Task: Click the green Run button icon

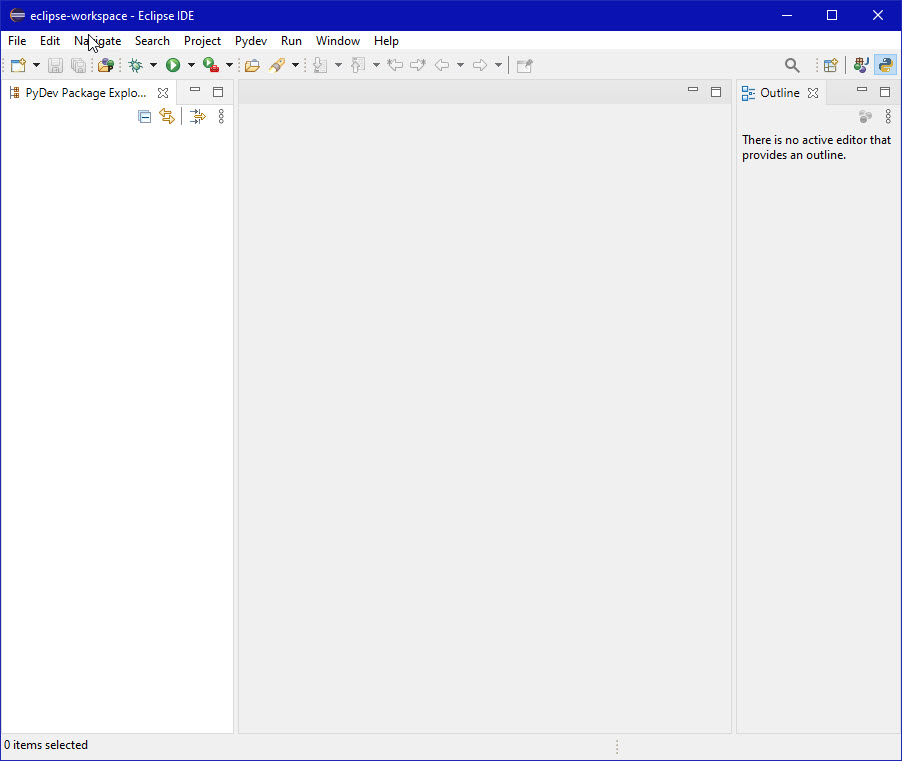Action: pos(173,65)
